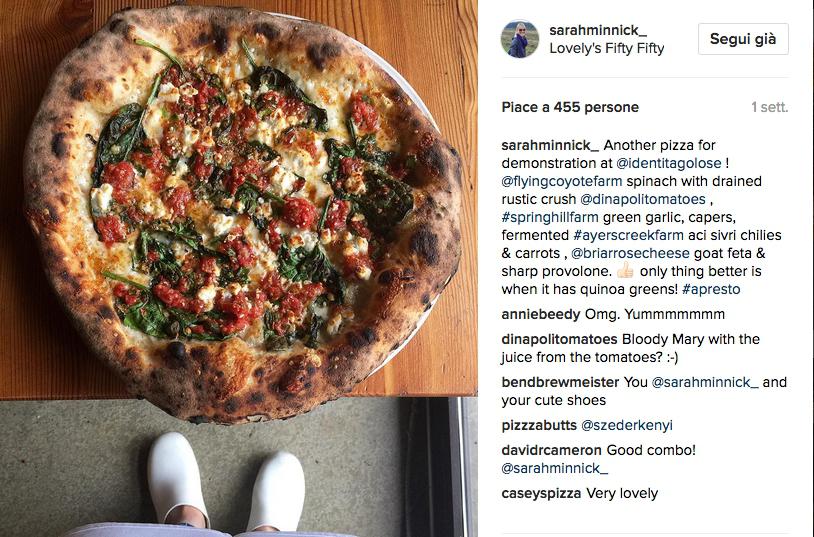Screen dimensions: 814x537
Task: Click the pizza post photo
Action: click(239, 268)
